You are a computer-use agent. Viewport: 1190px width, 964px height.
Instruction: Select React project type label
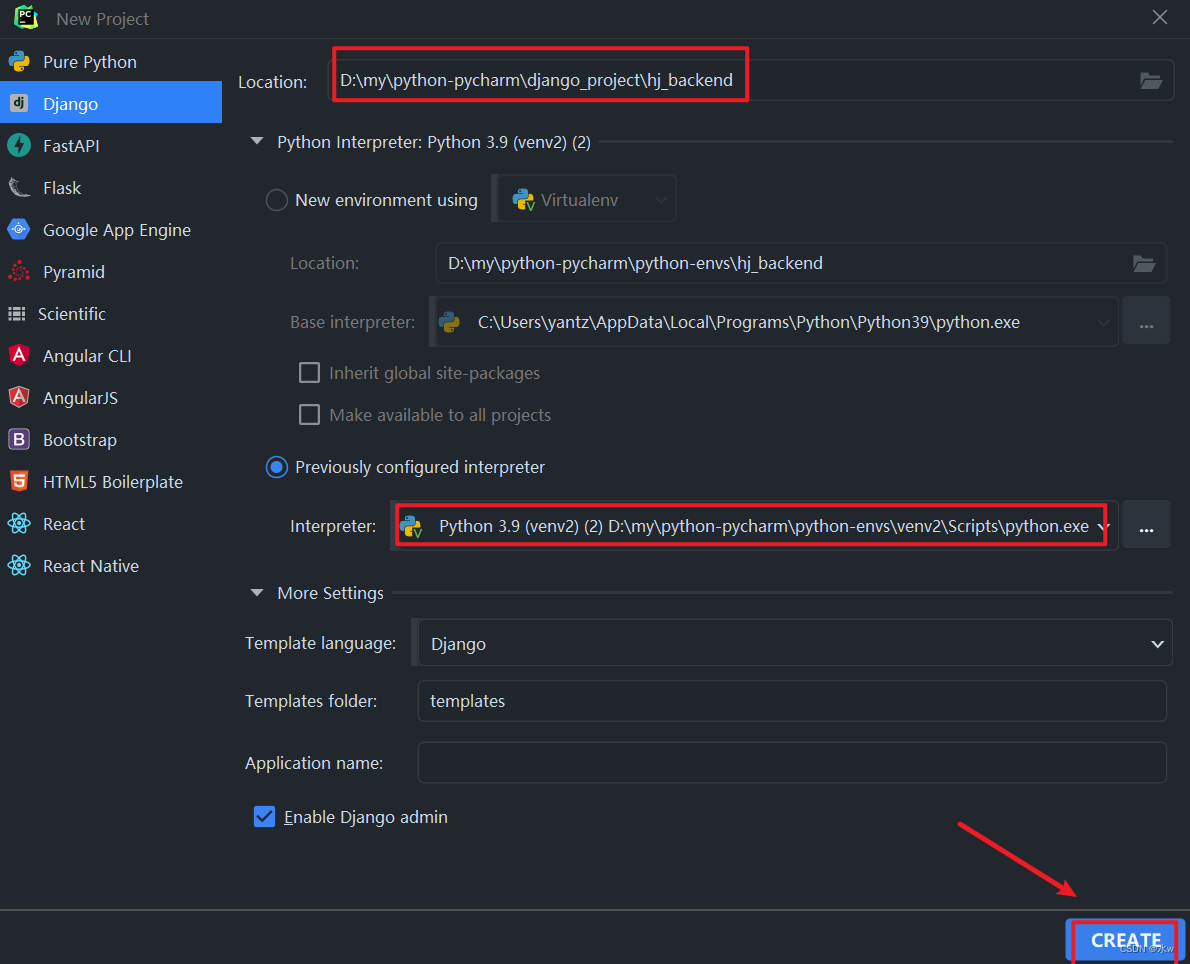point(64,524)
